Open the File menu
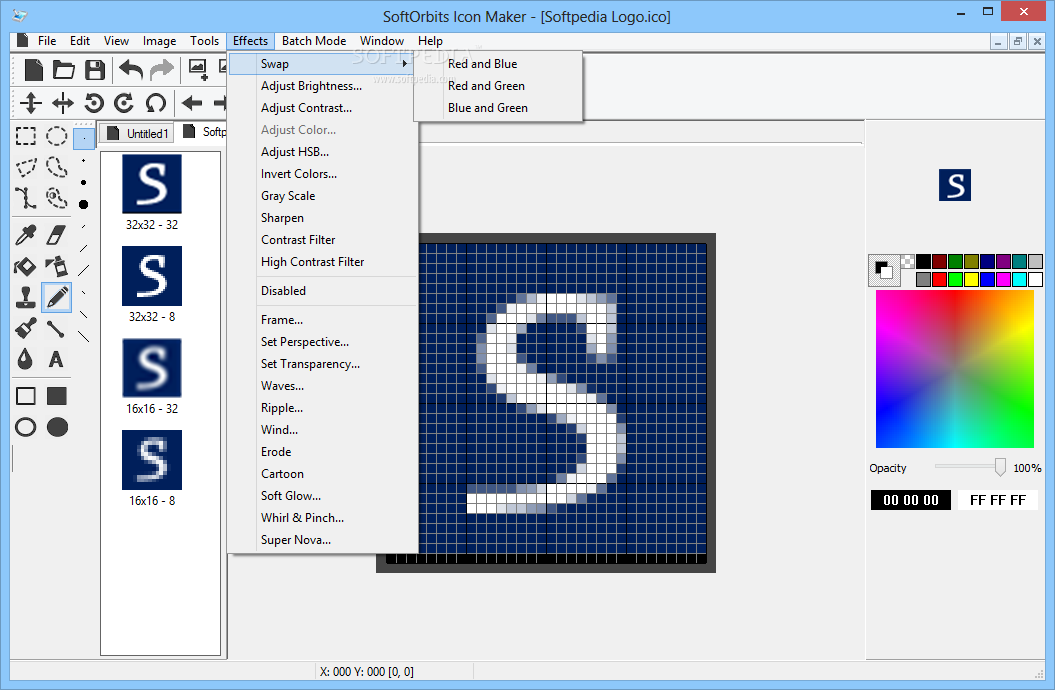The image size is (1055, 690). (47, 41)
